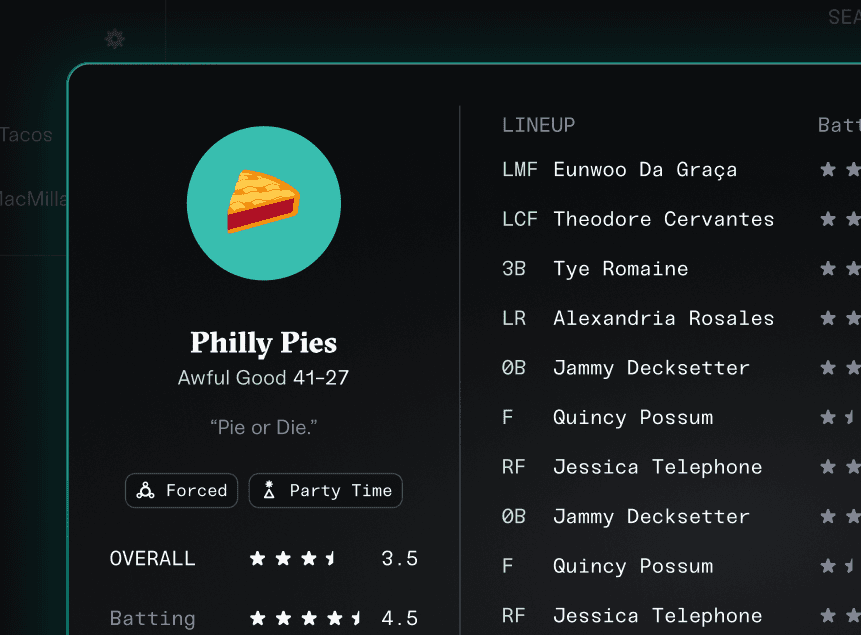861x635 pixels.
Task: View Alexandria Rosales's player details
Action: pyautogui.click(x=663, y=318)
